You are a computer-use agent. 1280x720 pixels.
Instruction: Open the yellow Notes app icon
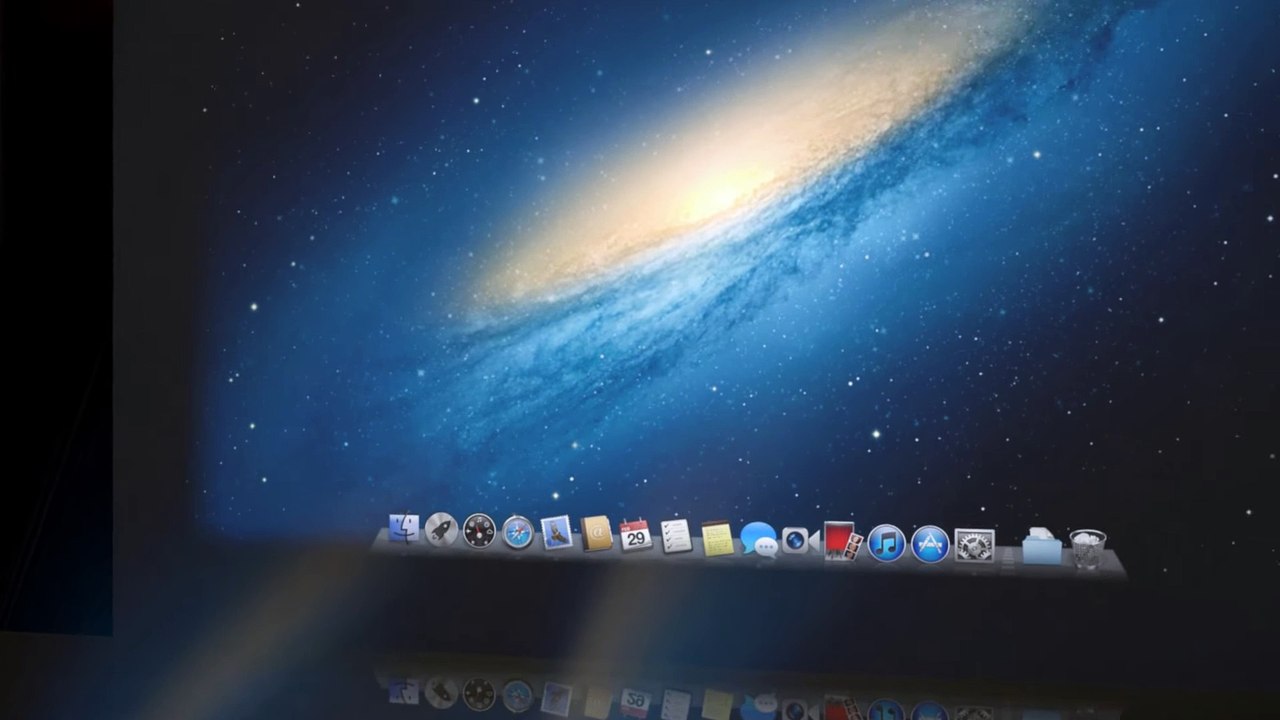tap(717, 538)
